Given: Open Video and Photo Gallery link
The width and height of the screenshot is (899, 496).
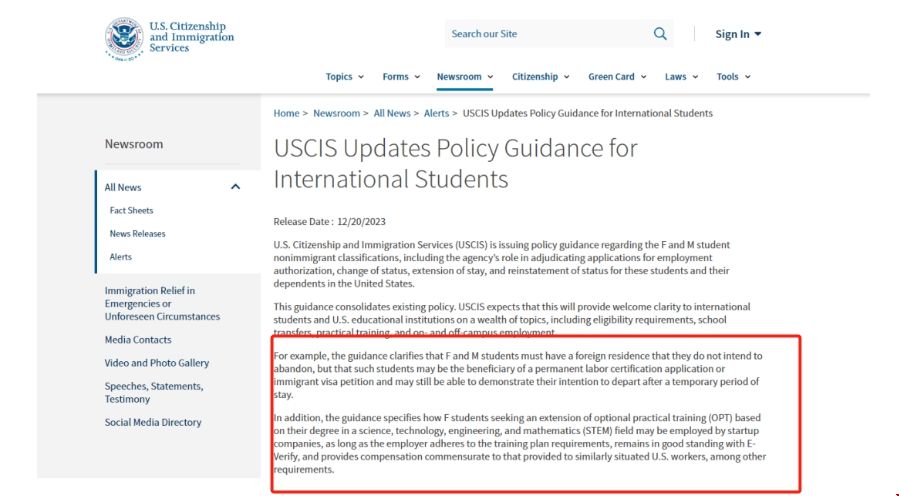Looking at the screenshot, I should click(x=157, y=363).
